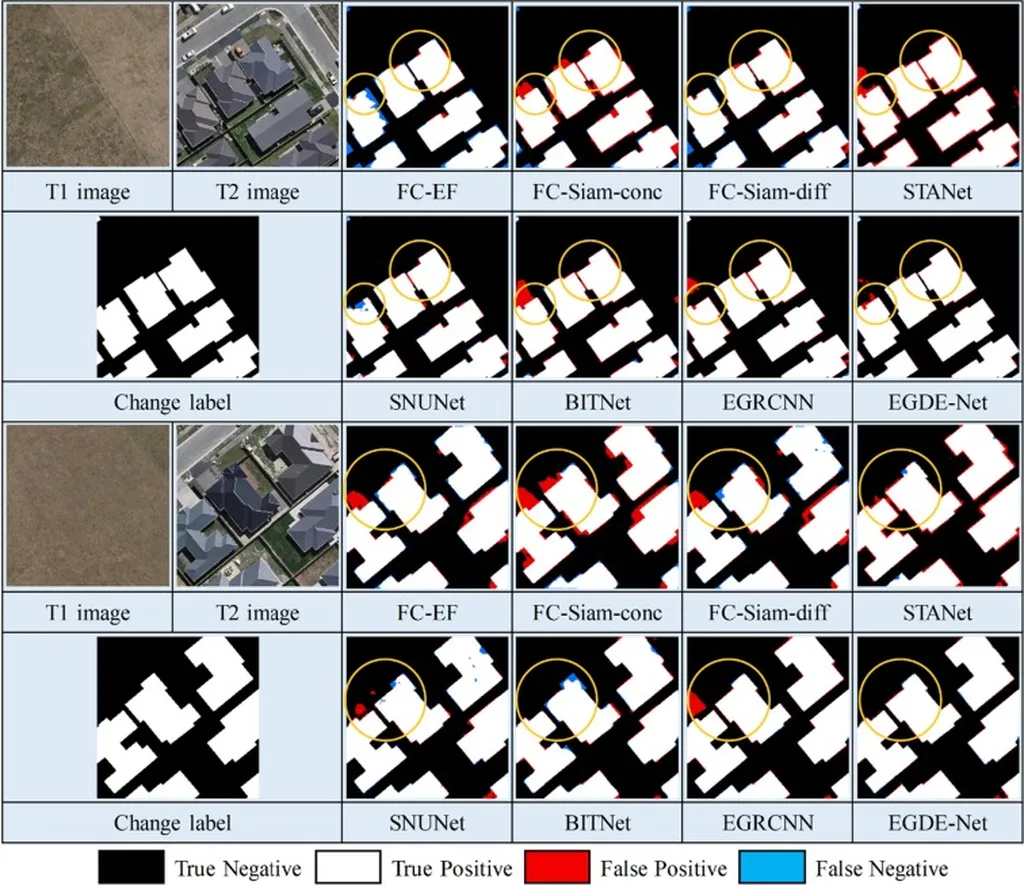Click the lower 'SNUNet' caption

[427, 823]
